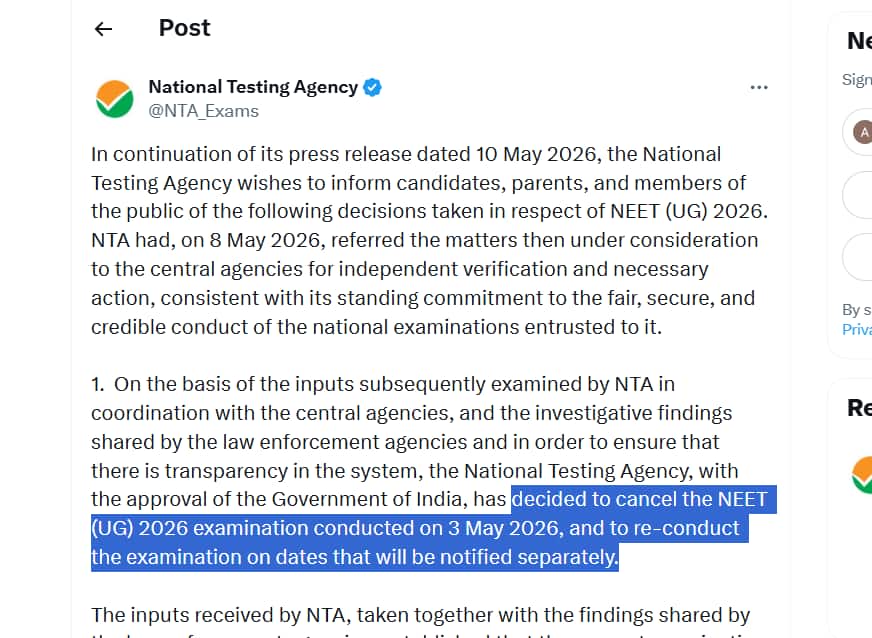Click the sidebar heading starting with 'Ne'

(859, 41)
